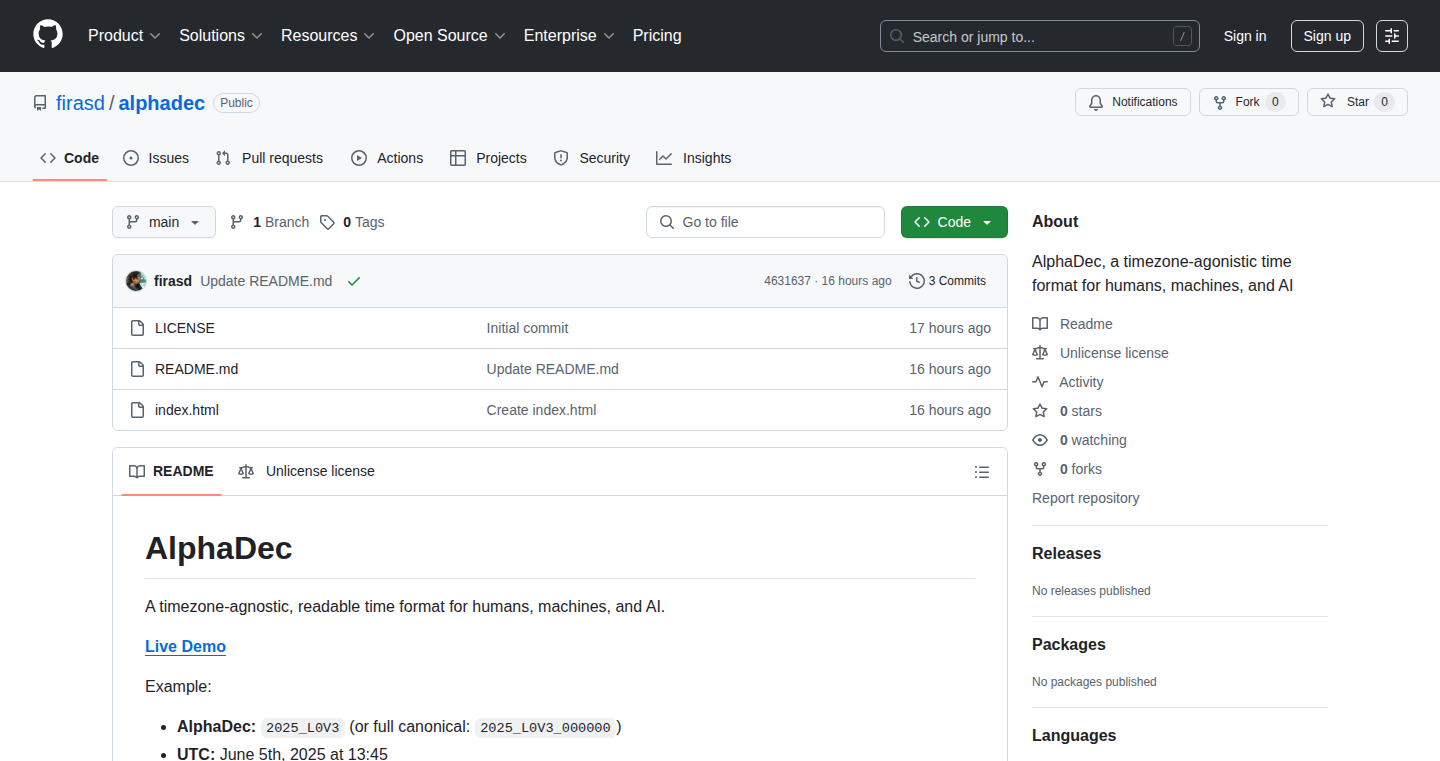Viewport: 1440px width, 761px height.
Task: View the 0 stars link
Action: point(1067,411)
